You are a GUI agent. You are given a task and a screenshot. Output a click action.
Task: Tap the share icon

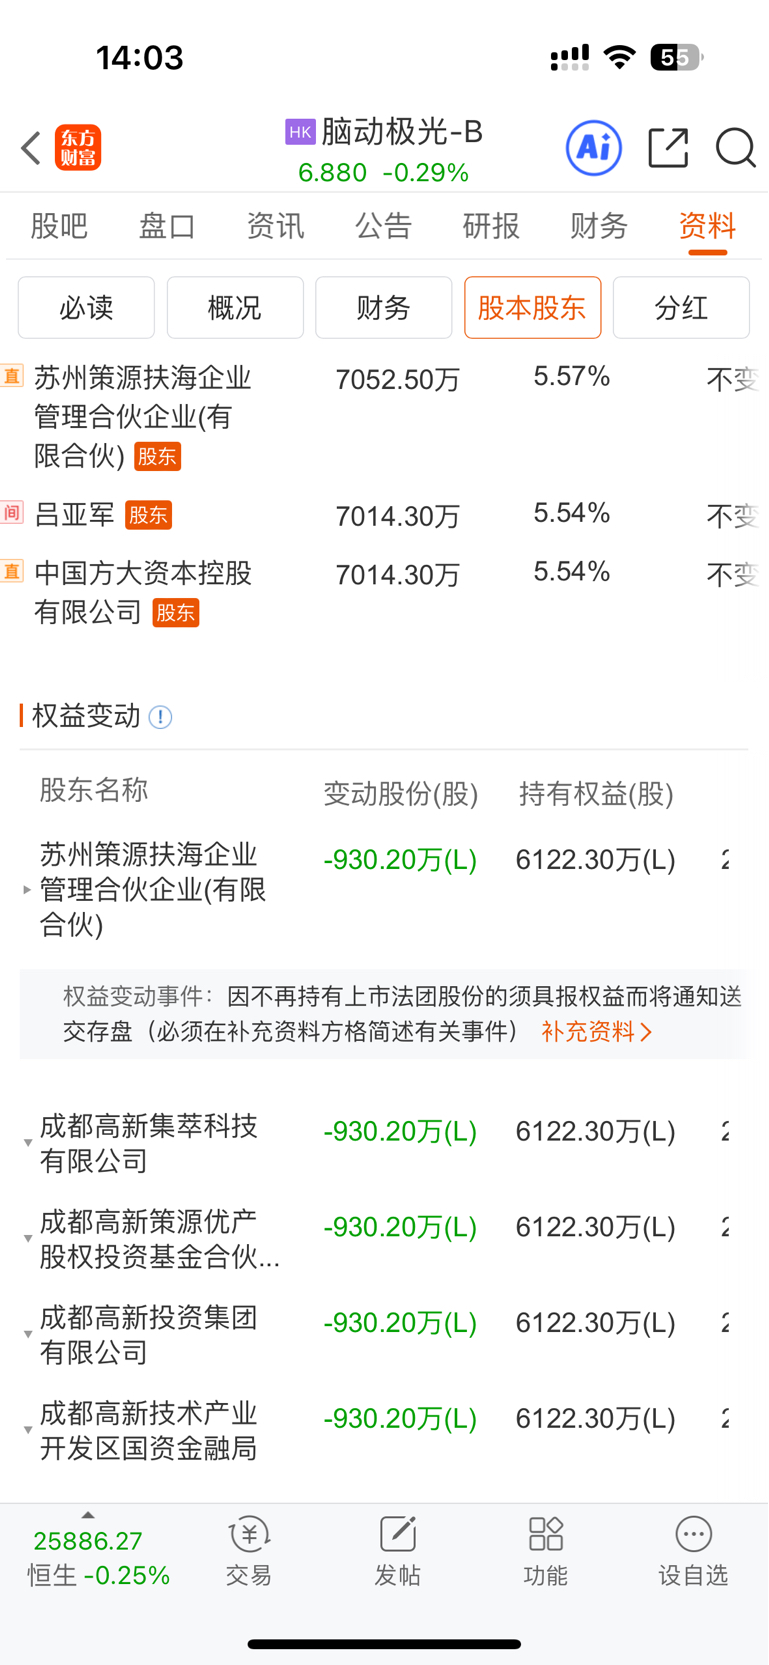click(668, 148)
